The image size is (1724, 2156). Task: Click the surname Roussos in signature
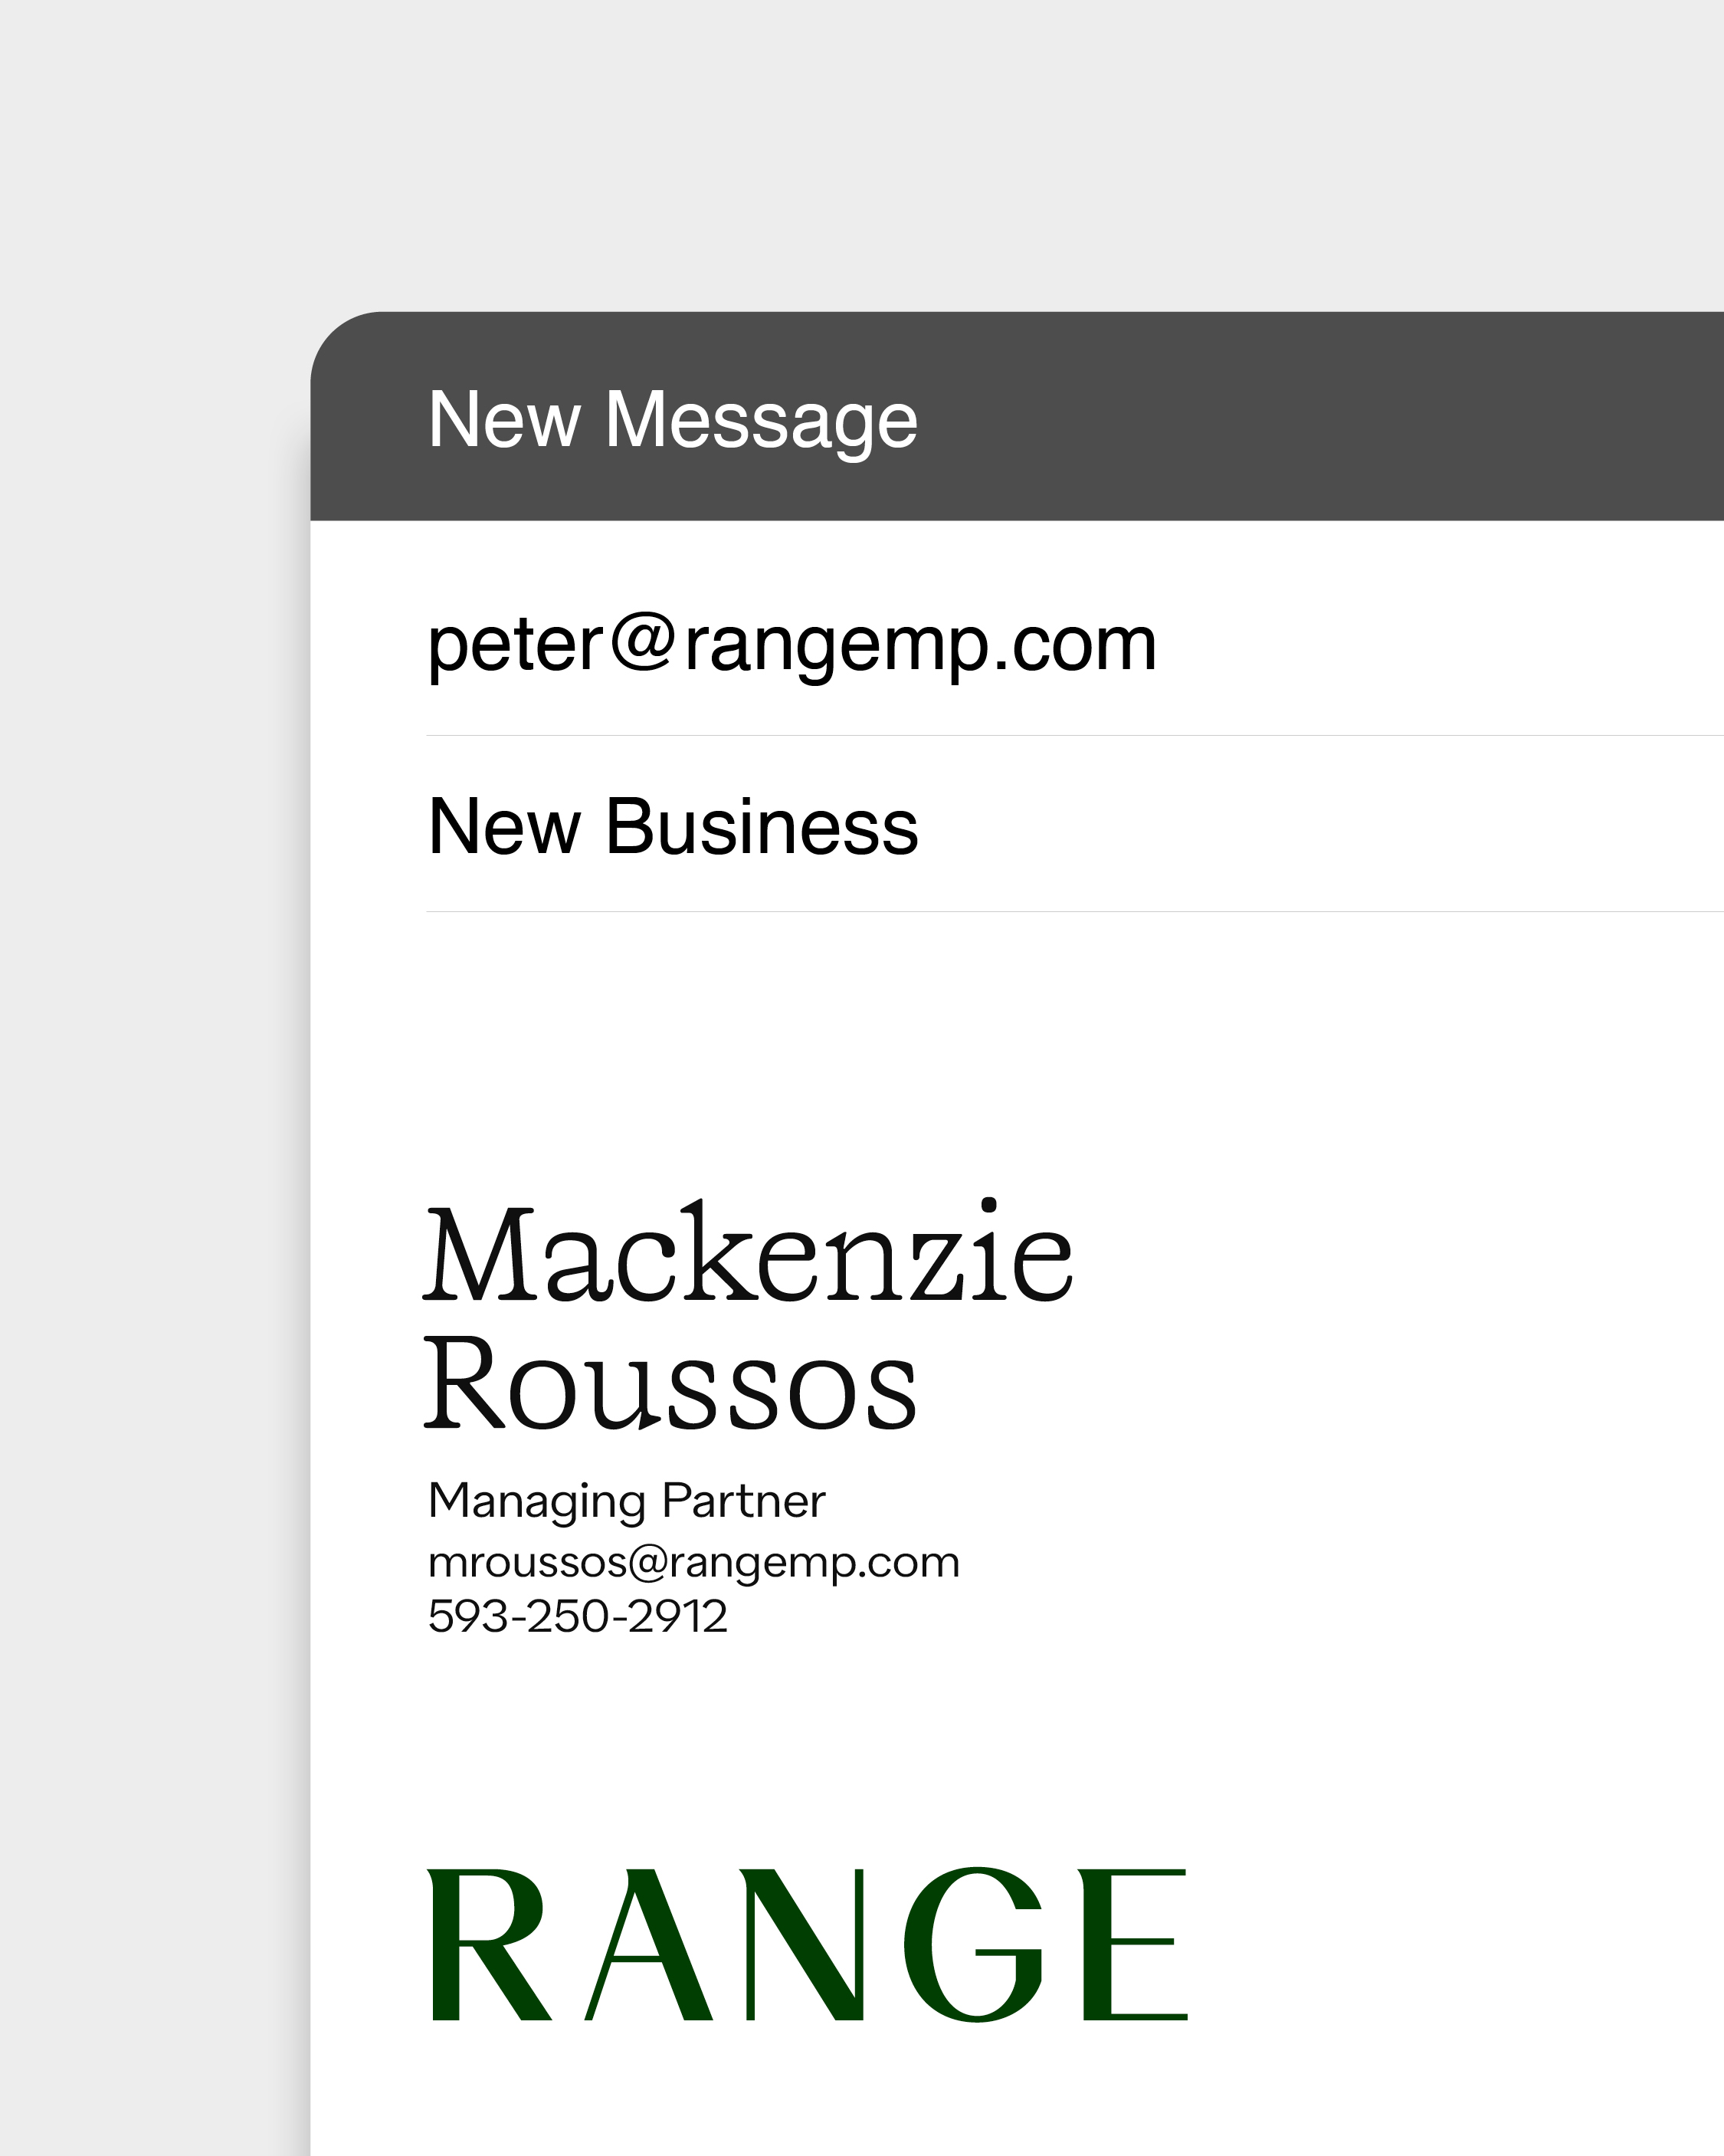tap(670, 1385)
